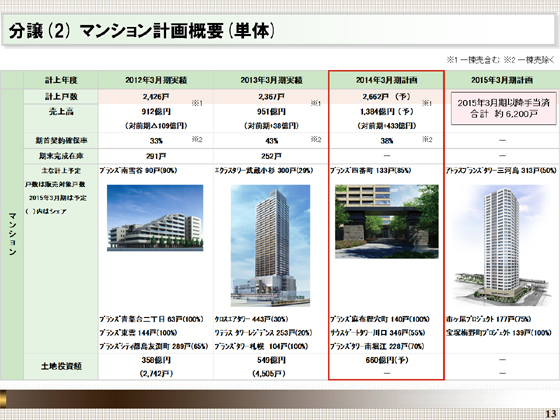Click ブランズ東雲 144戸(100%)

(x=138, y=333)
